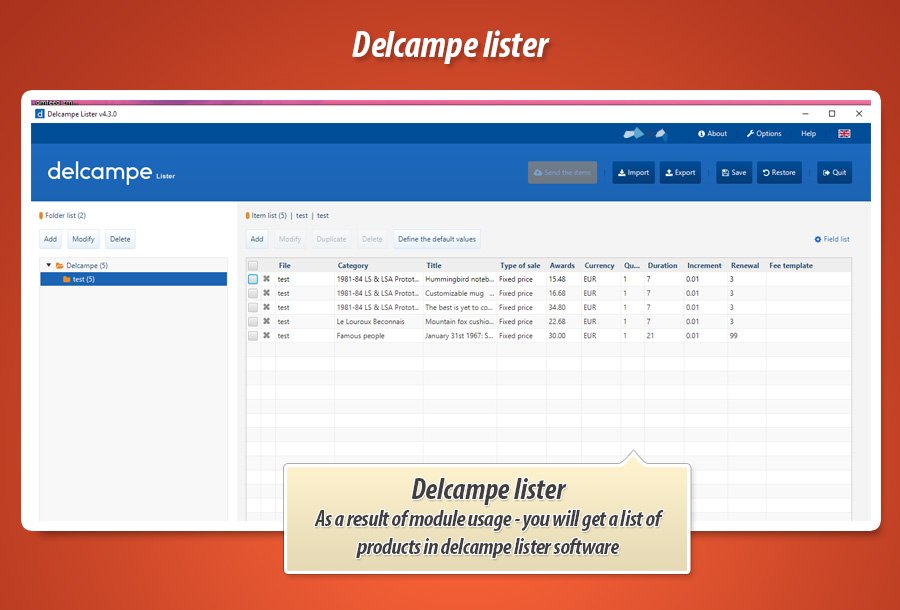Check the box for Hummingbird notebook item

tap(253, 279)
